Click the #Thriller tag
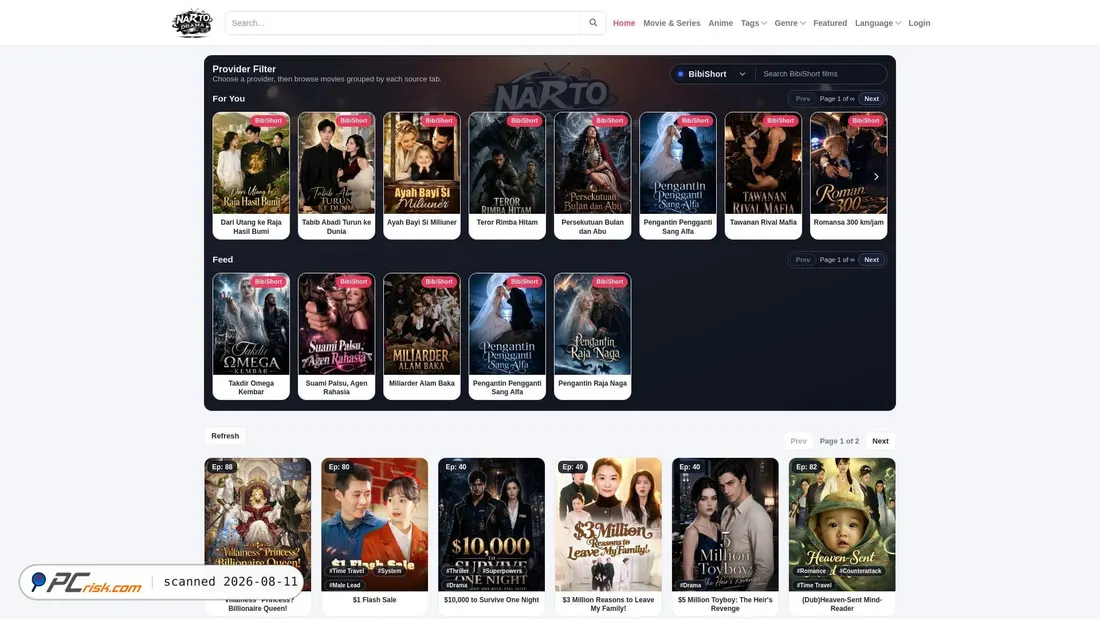 click(456, 571)
